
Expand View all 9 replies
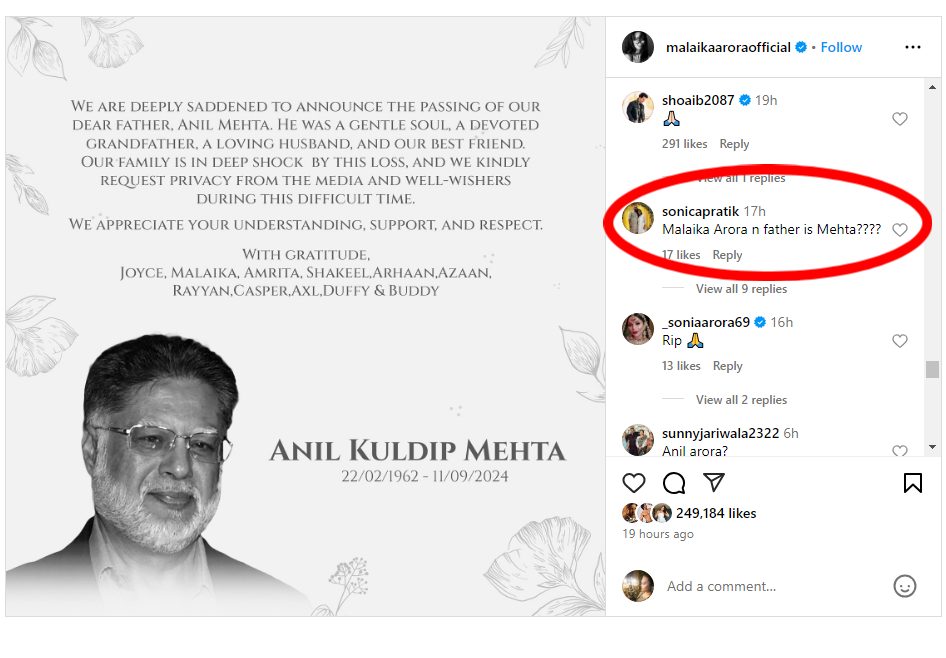pyautogui.click(x=741, y=289)
